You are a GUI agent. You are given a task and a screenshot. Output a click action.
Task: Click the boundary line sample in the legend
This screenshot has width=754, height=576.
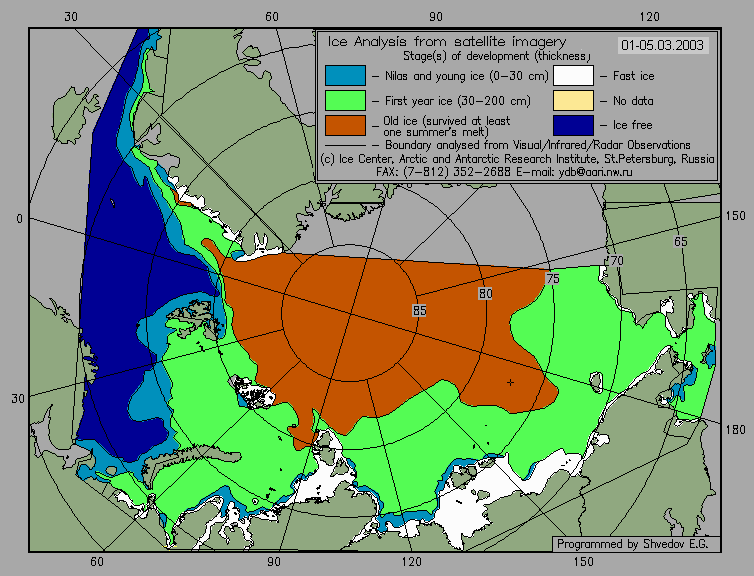click(x=345, y=146)
